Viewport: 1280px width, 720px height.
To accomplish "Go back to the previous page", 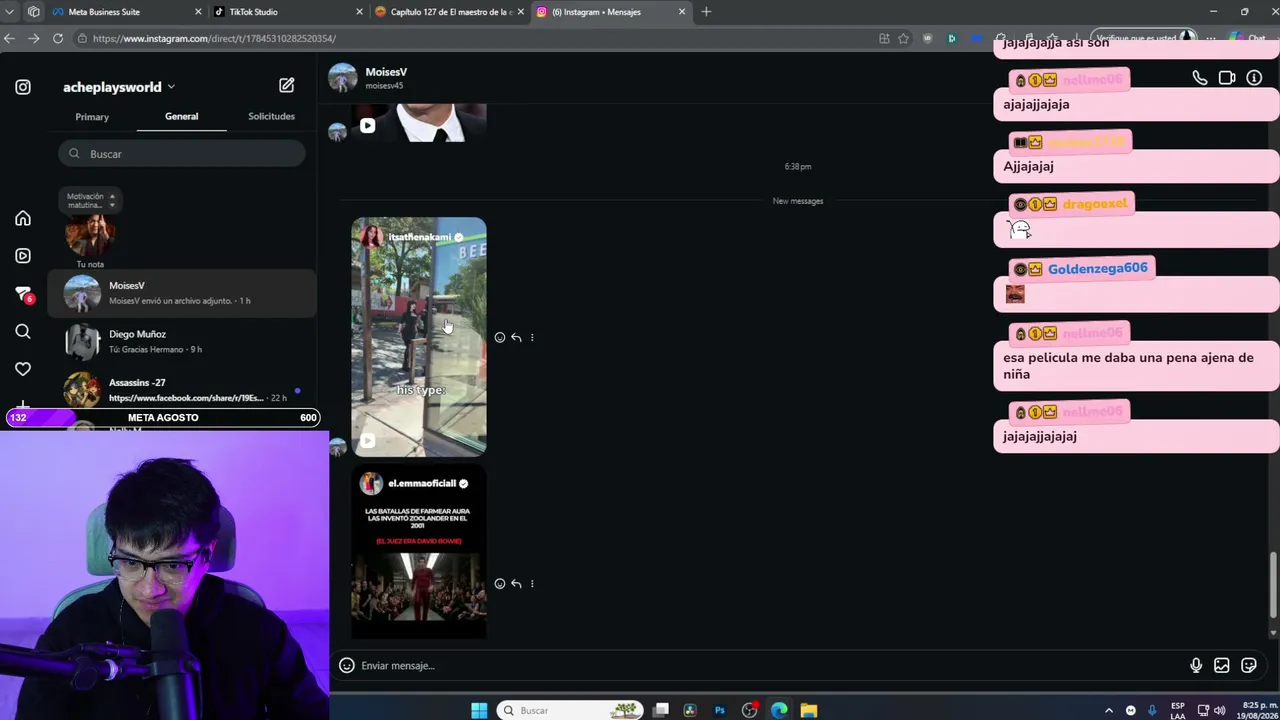I will tap(9, 38).
